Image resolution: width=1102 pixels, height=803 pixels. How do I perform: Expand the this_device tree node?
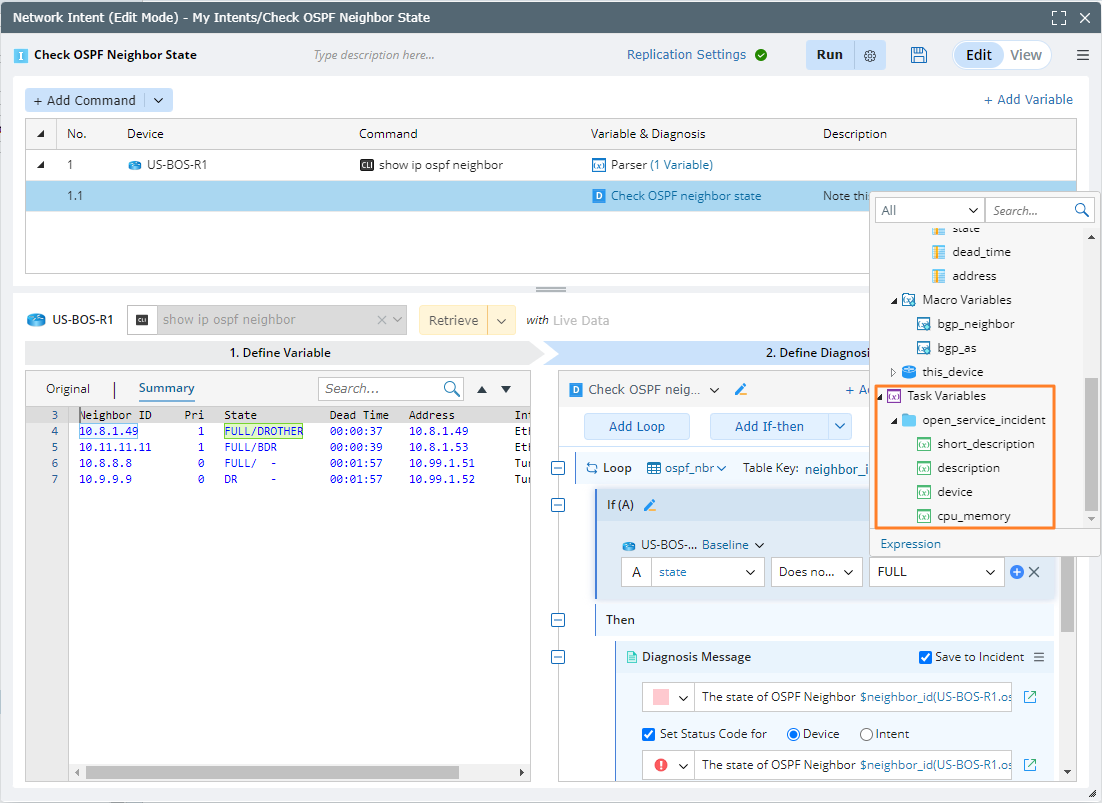click(x=894, y=372)
